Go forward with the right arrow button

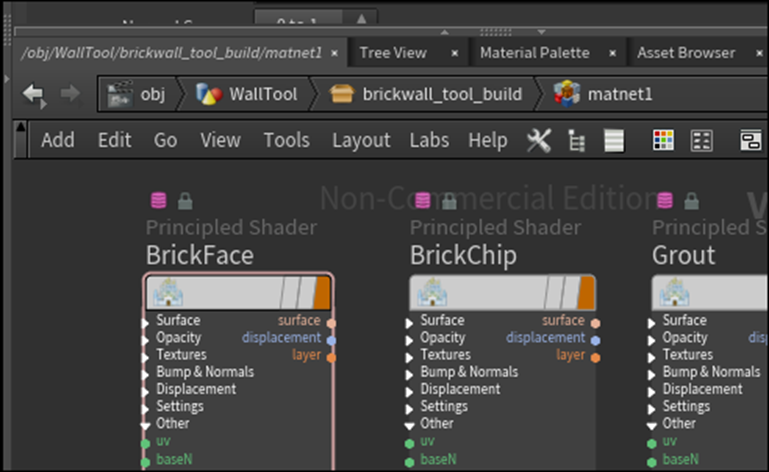pos(70,93)
